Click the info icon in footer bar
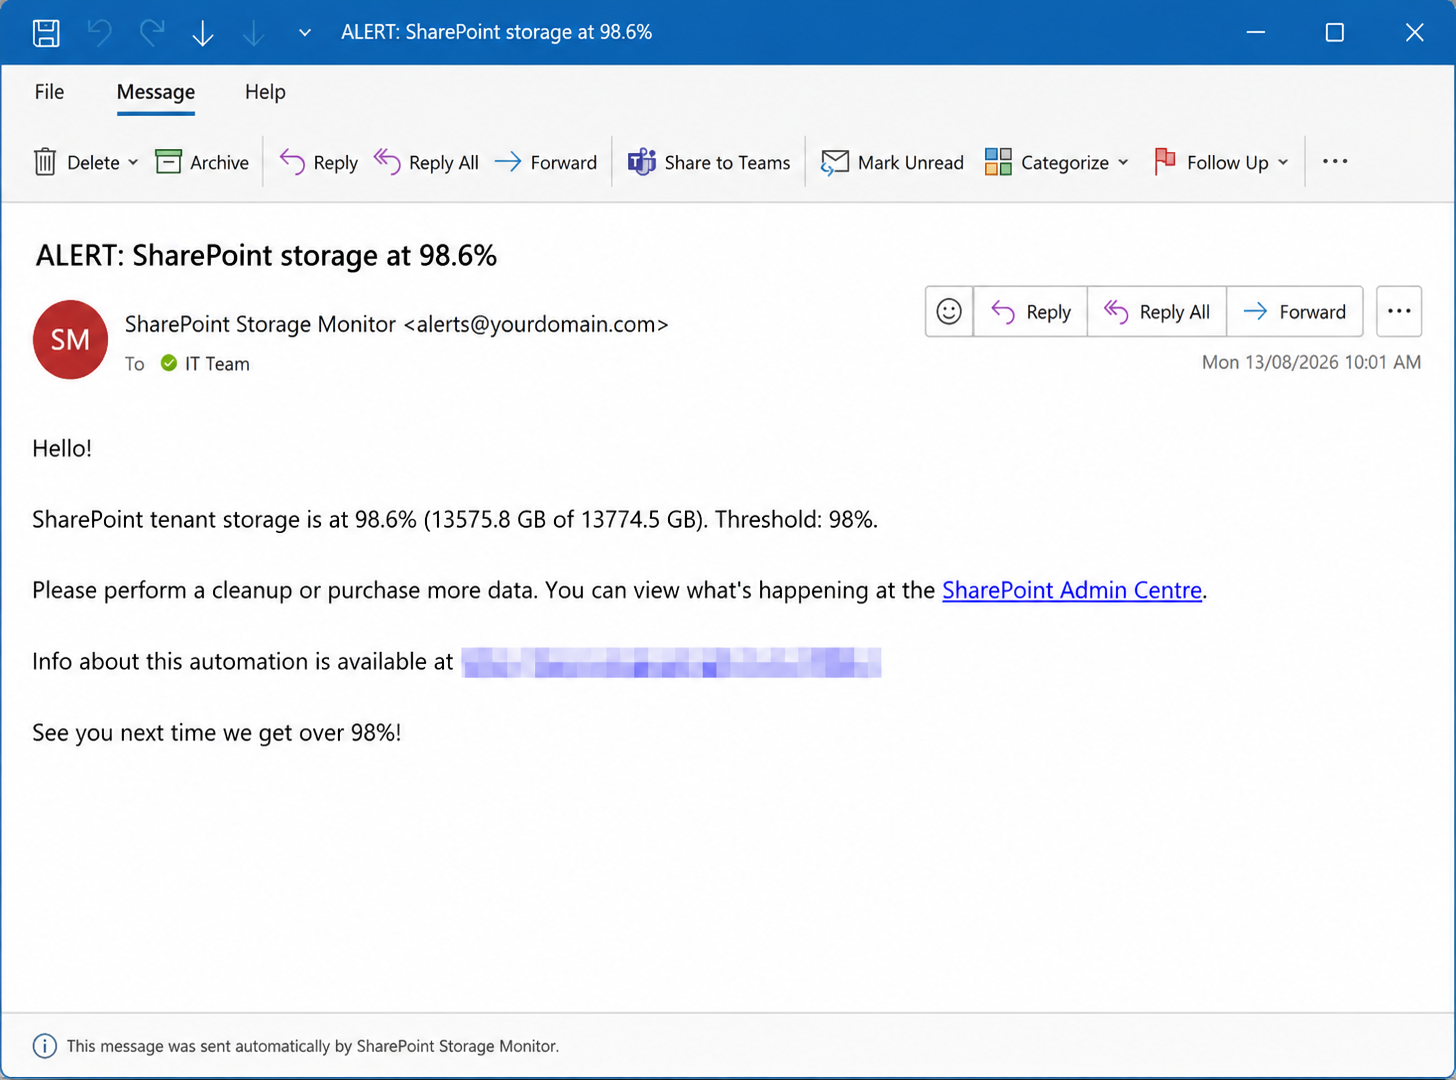The height and width of the screenshot is (1080, 1456). point(45,1046)
